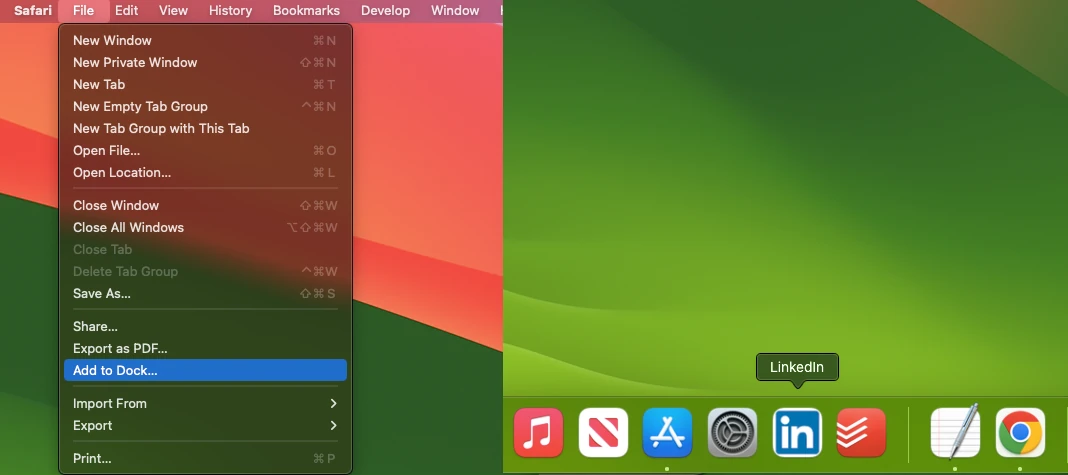This screenshot has height=475, width=1068.
Task: Expand the Export submenu
Action: [205, 425]
